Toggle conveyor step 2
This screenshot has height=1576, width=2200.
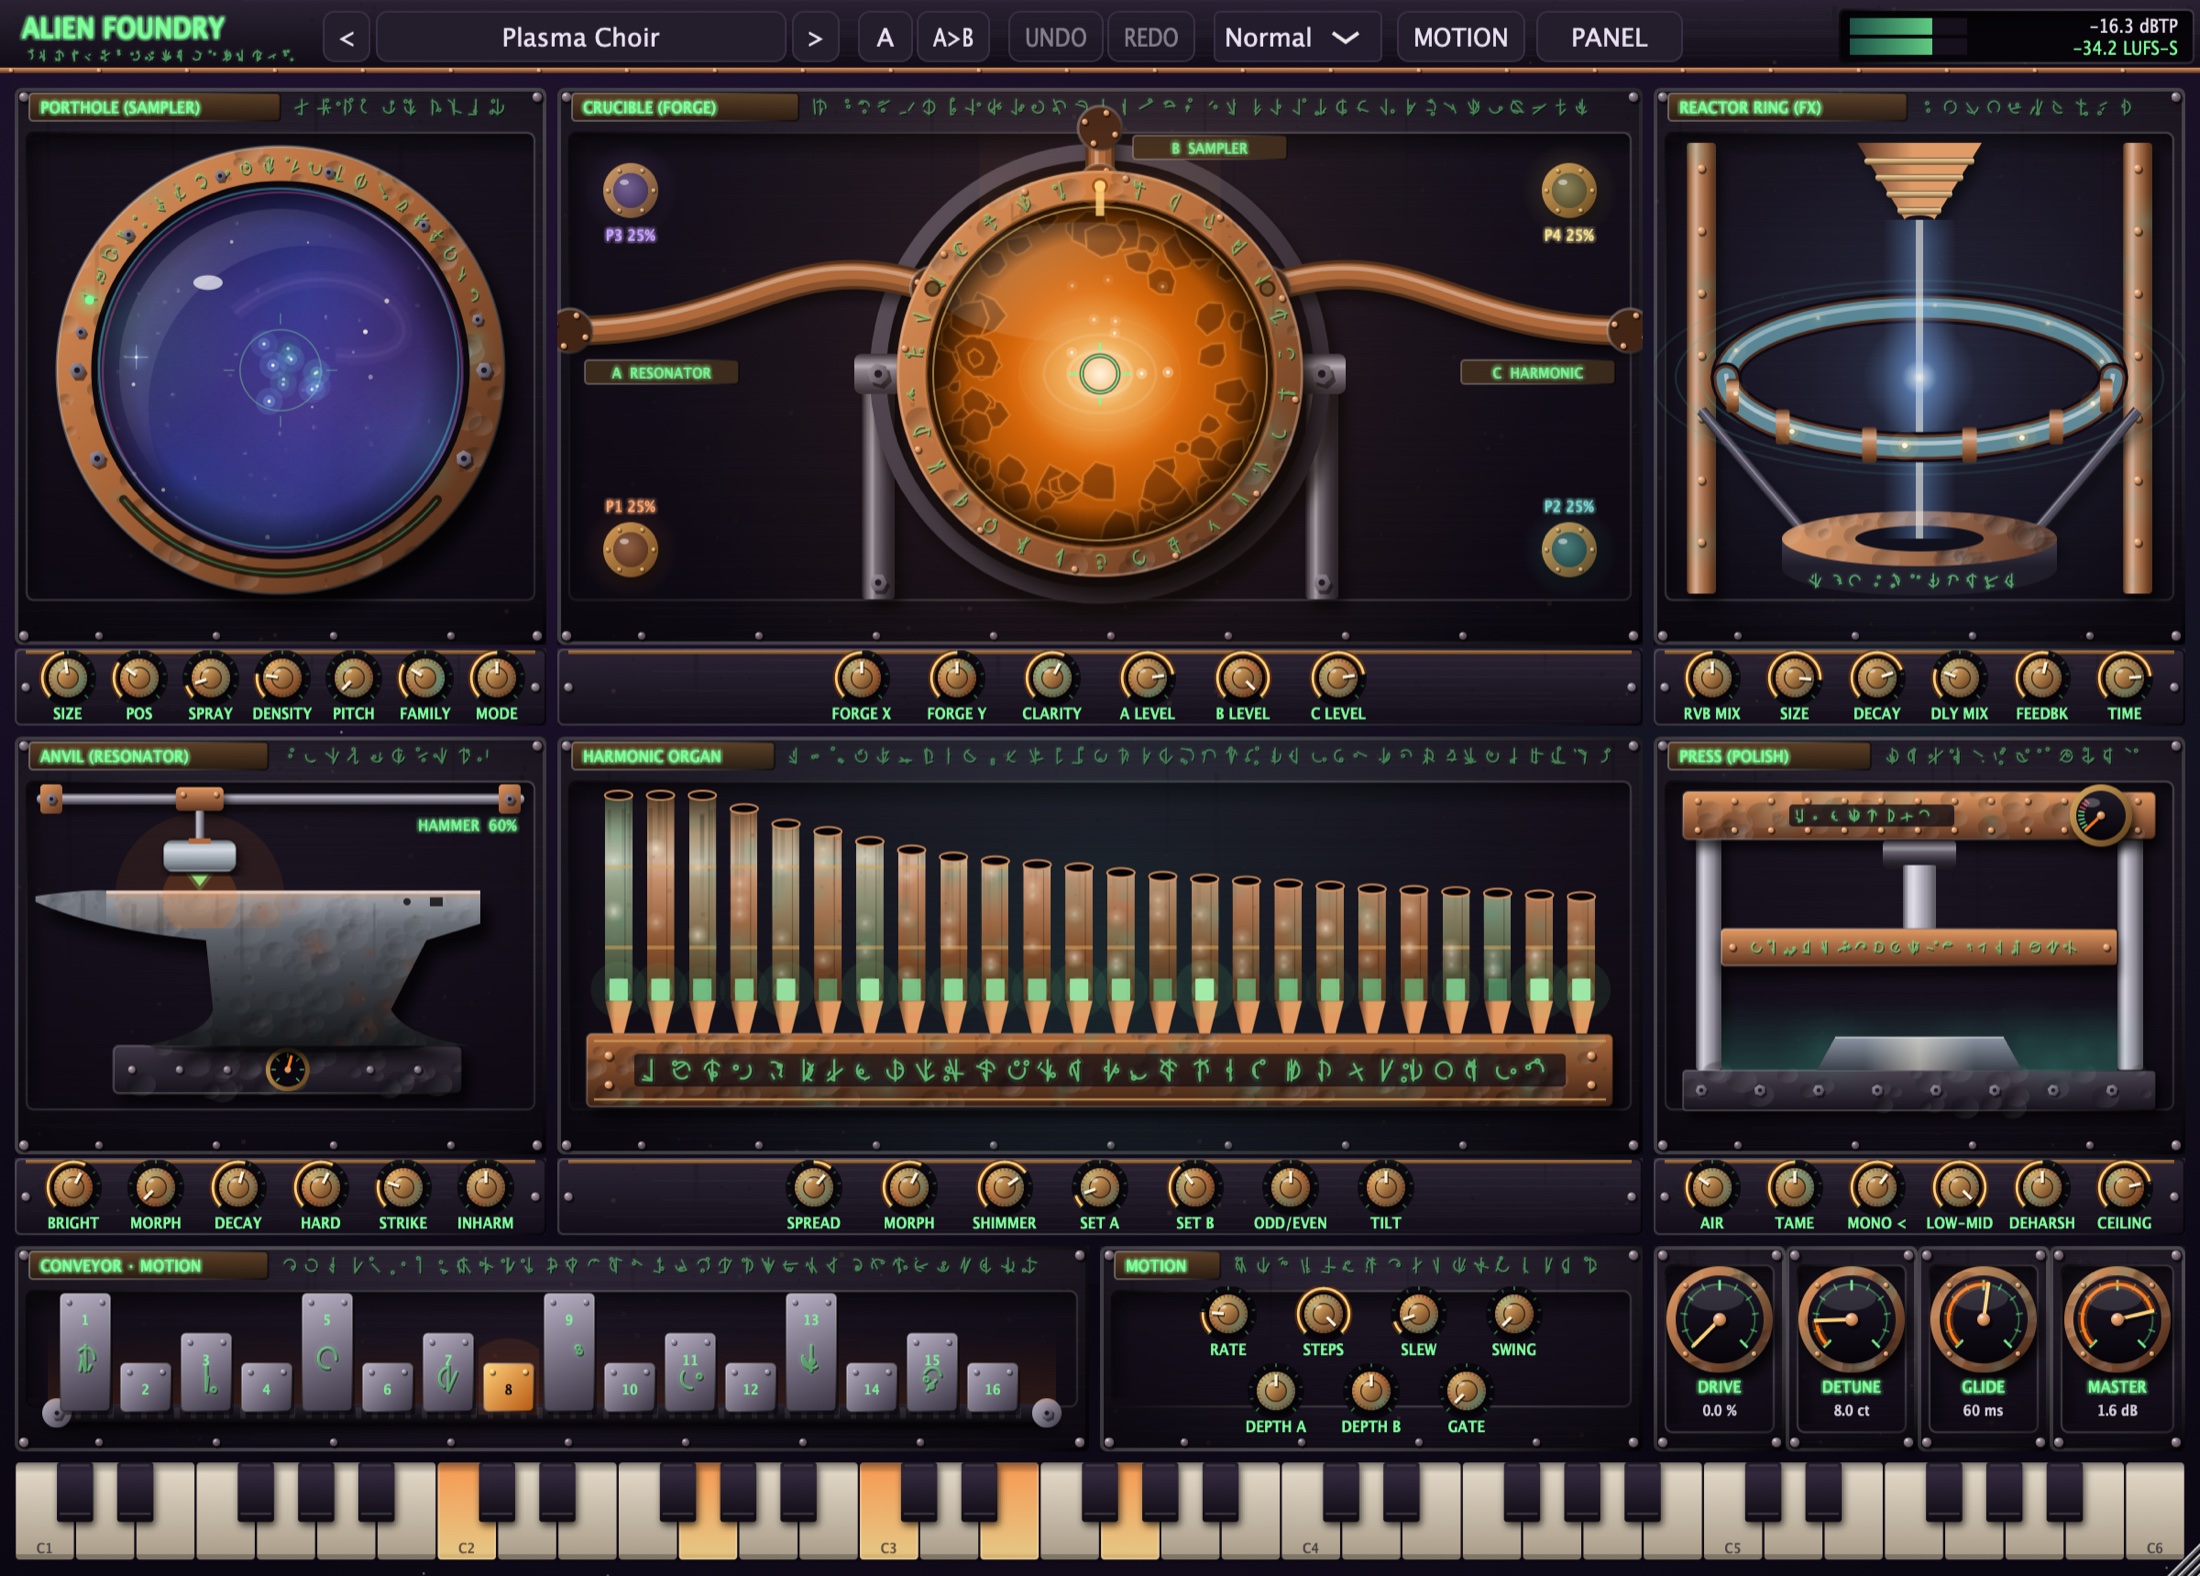tap(145, 1388)
